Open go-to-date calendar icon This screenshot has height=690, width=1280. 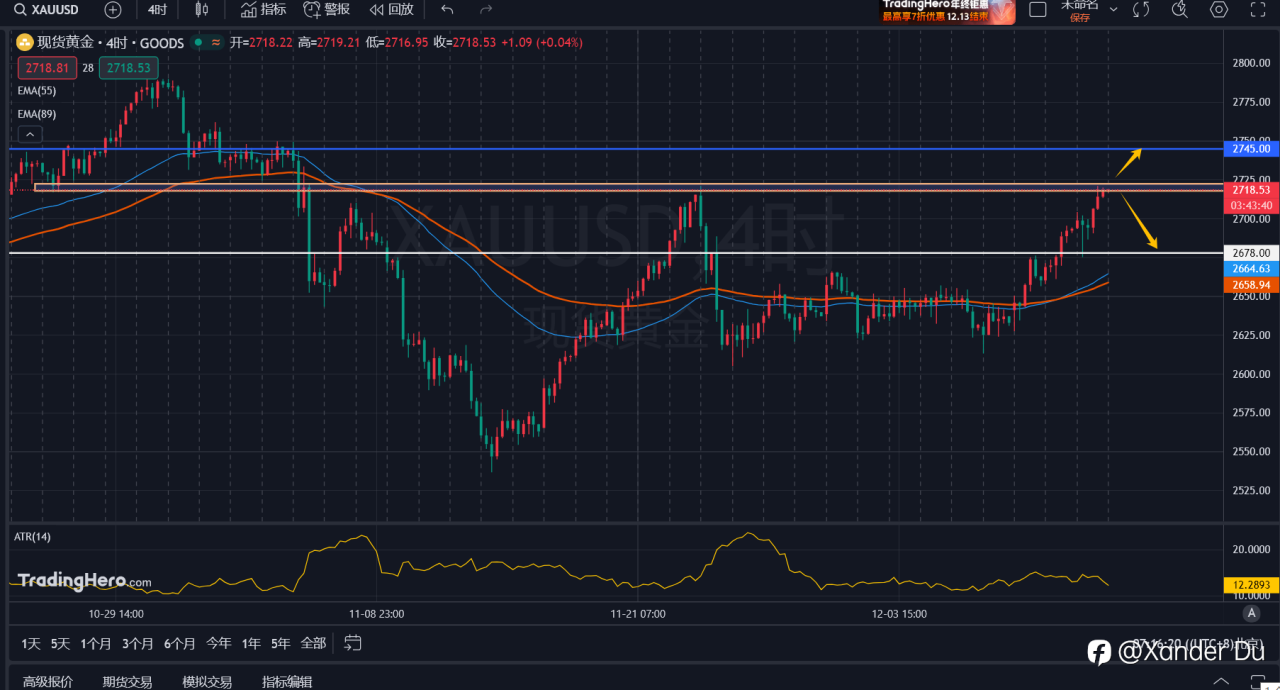click(x=352, y=642)
